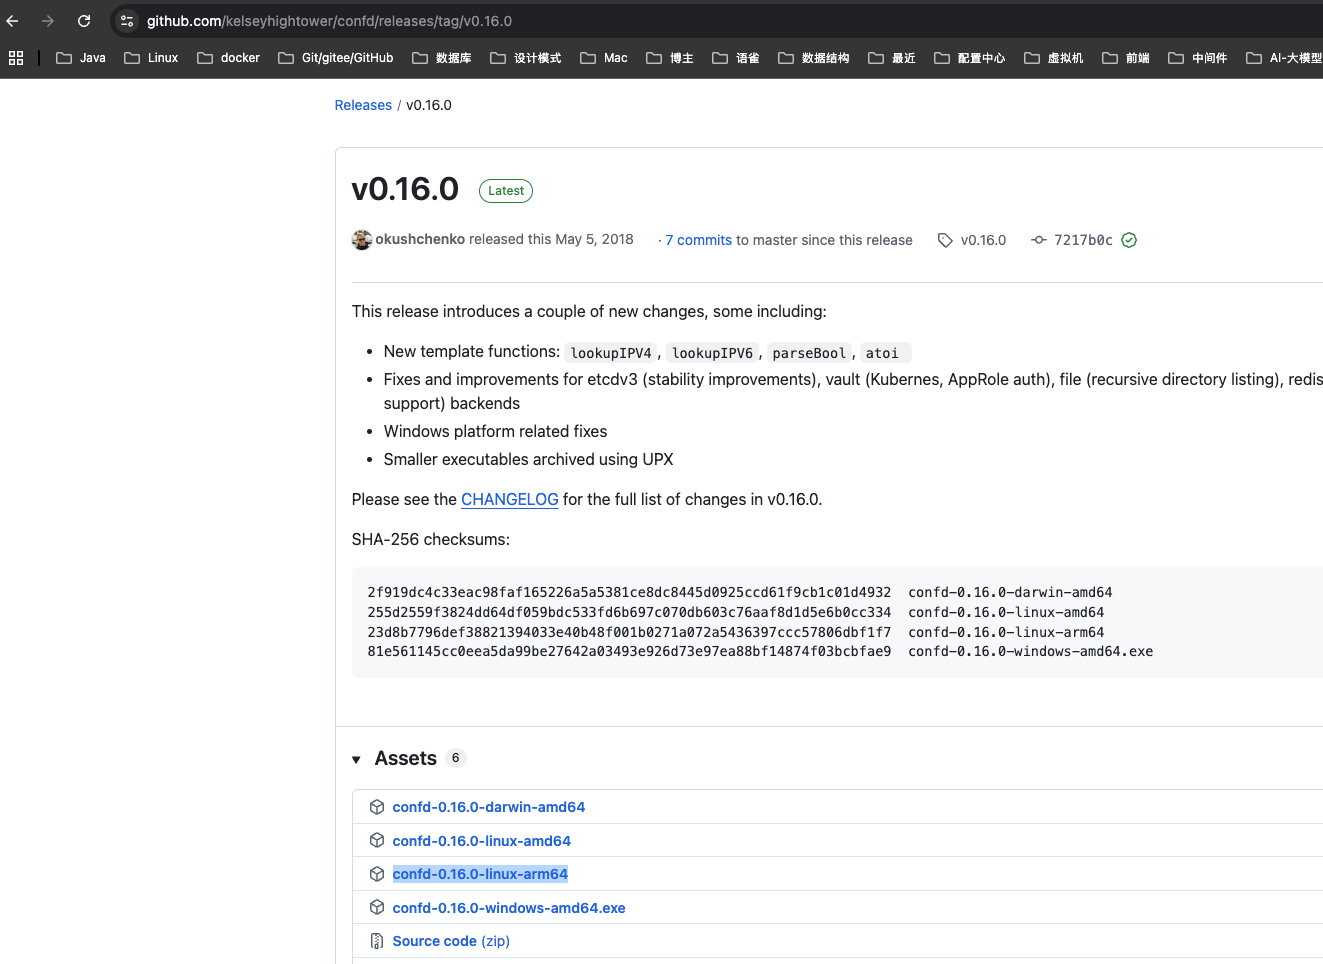Open the Linux bookmarks folder
Screen dimensions: 1323x964
[151, 58]
